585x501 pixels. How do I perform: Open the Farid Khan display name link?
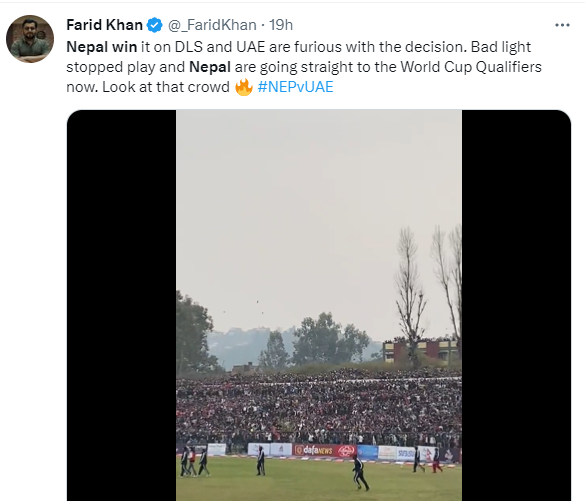click(104, 25)
